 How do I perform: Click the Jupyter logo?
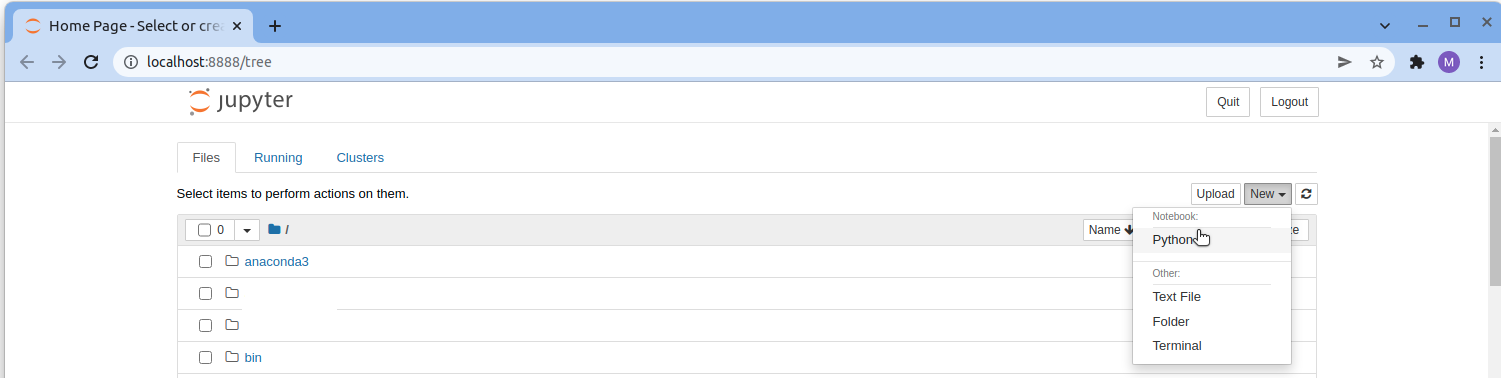(x=240, y=102)
